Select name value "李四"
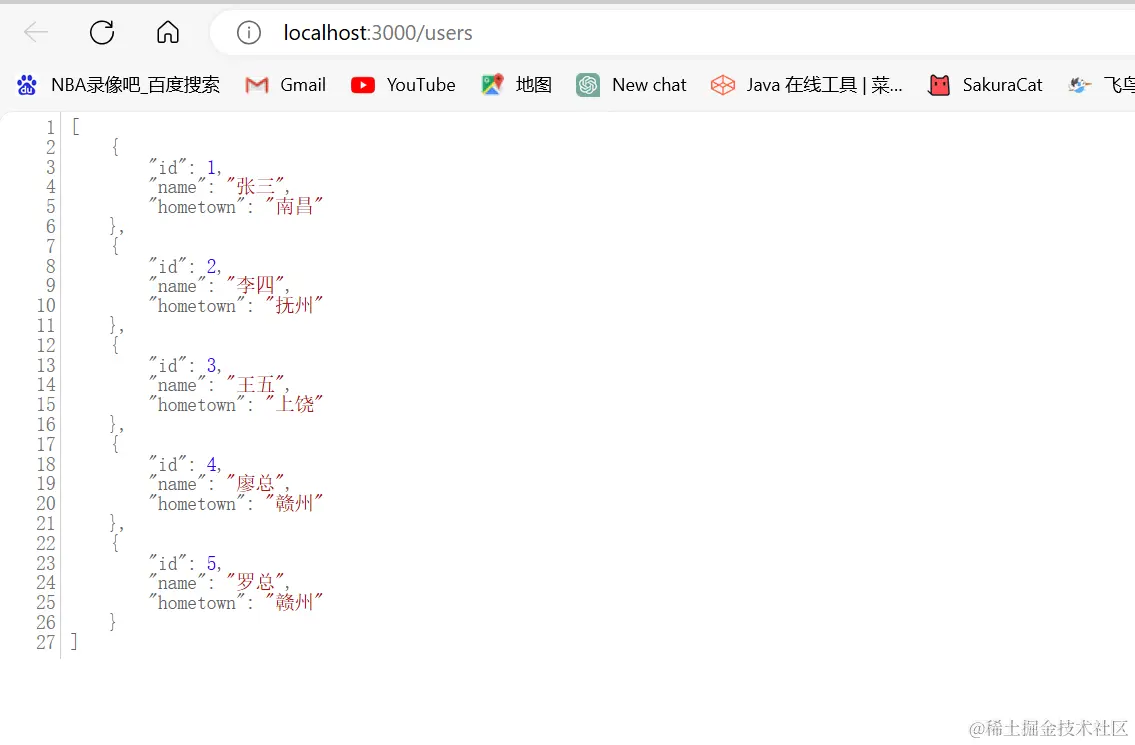Screen dimensions: 1135x745 tap(256, 285)
